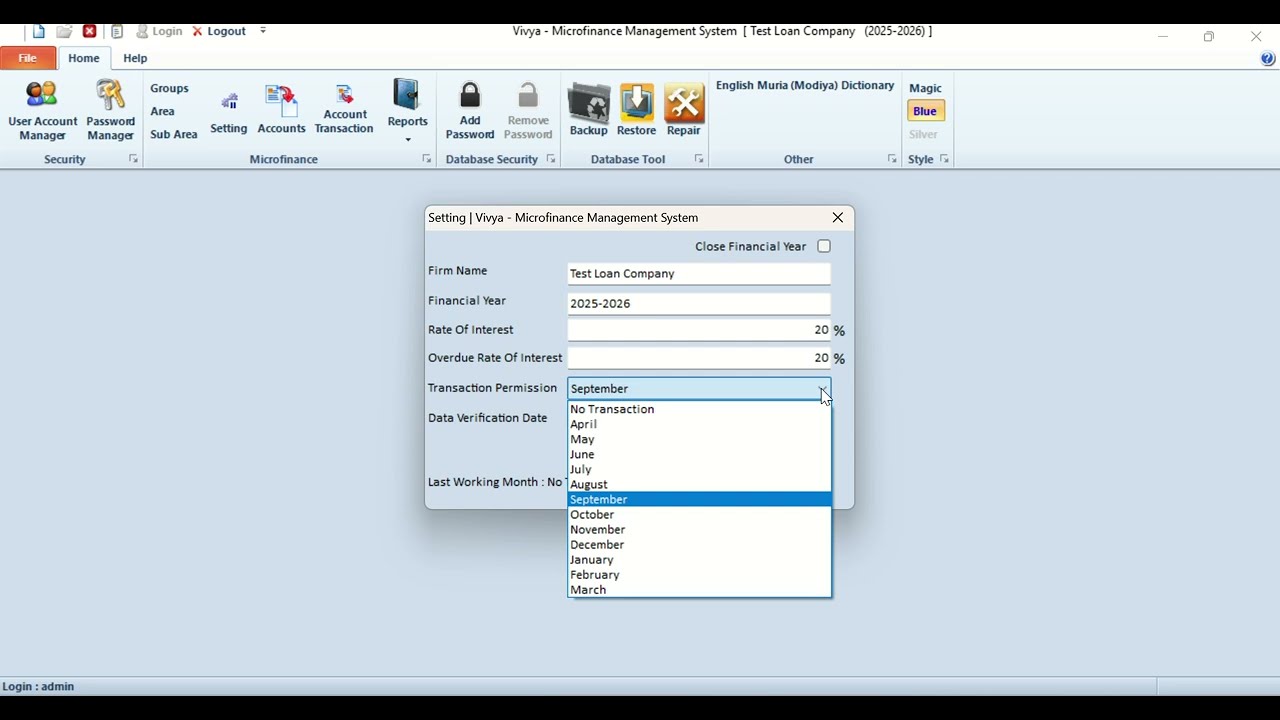This screenshot has height=720, width=1280.
Task: Expand the Database Security group launcher
Action: (551, 159)
